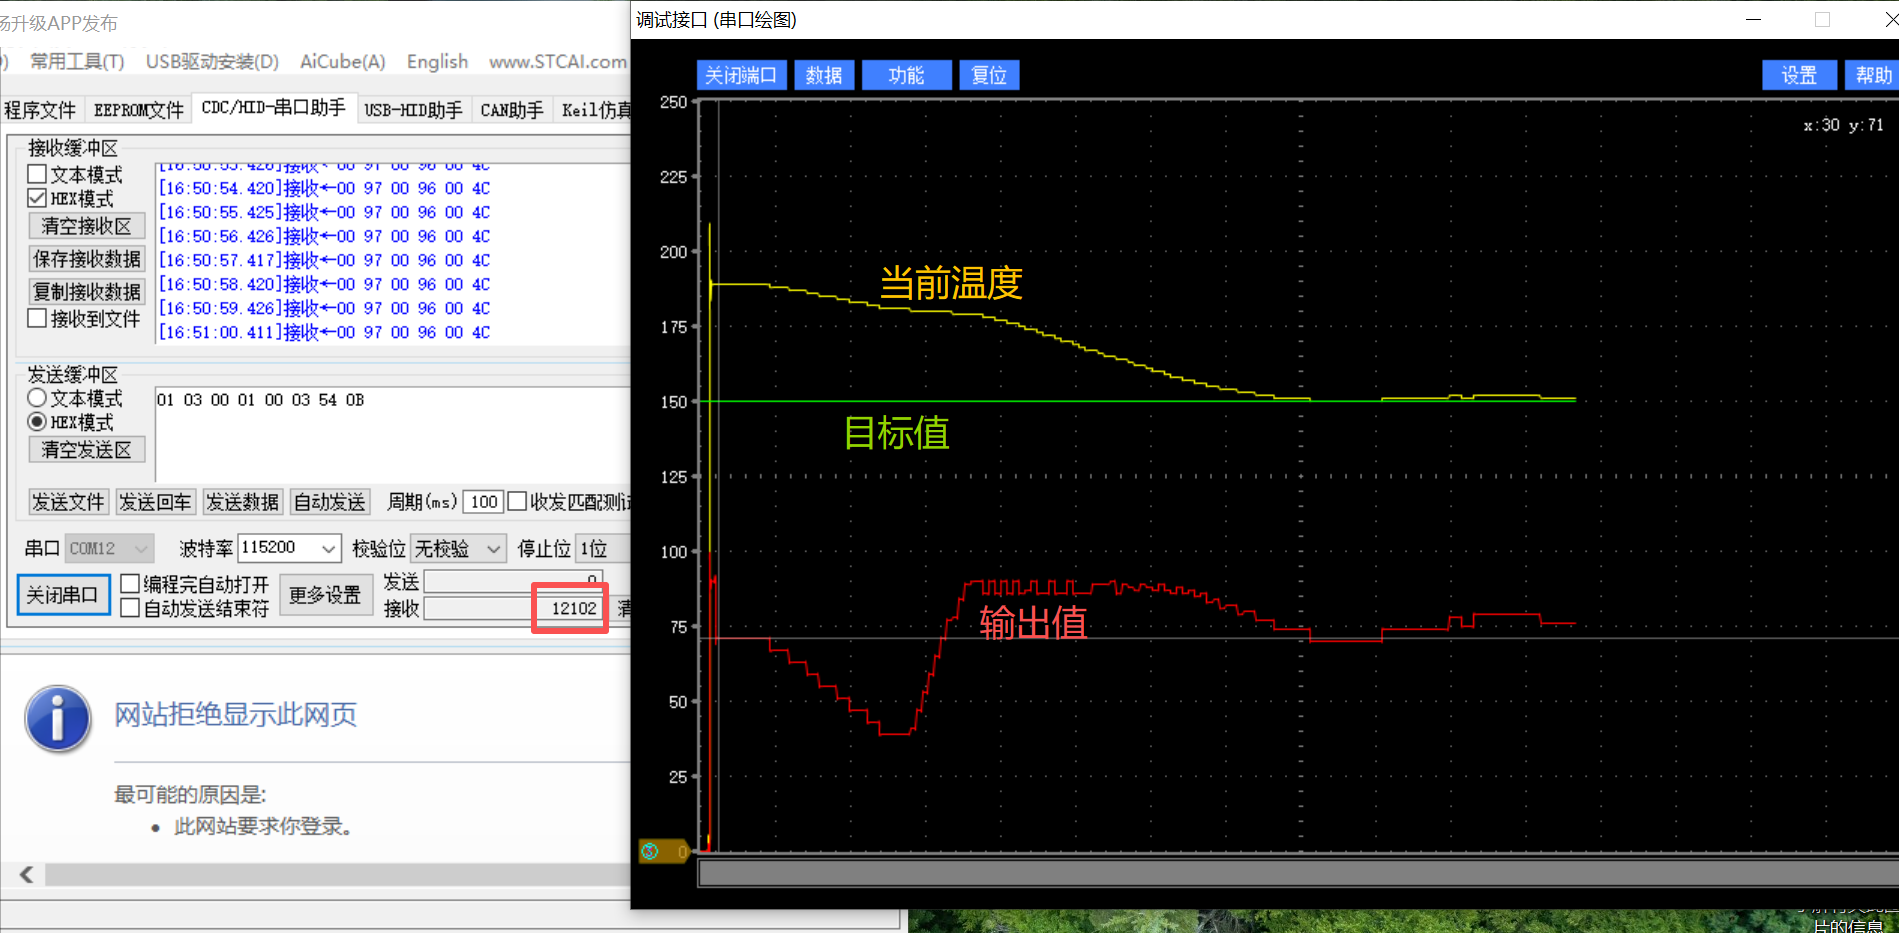Screen dimensions: 1899x933
Task: Click 发送文件 button
Action: pyautogui.click(x=68, y=502)
